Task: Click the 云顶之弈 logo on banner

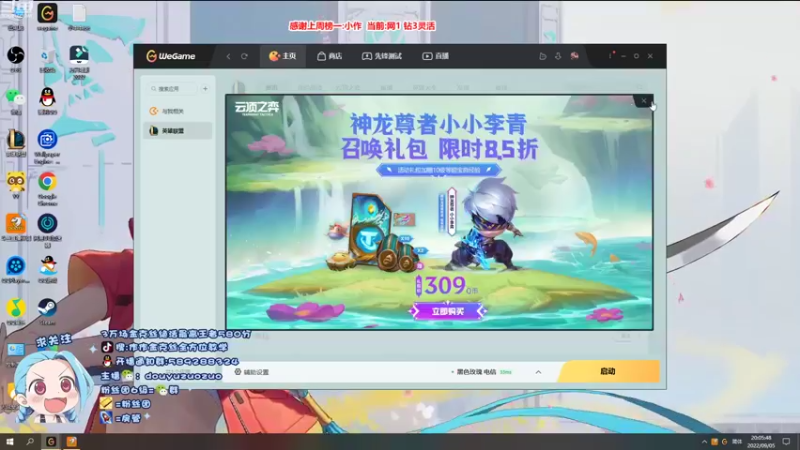Action: (x=257, y=108)
